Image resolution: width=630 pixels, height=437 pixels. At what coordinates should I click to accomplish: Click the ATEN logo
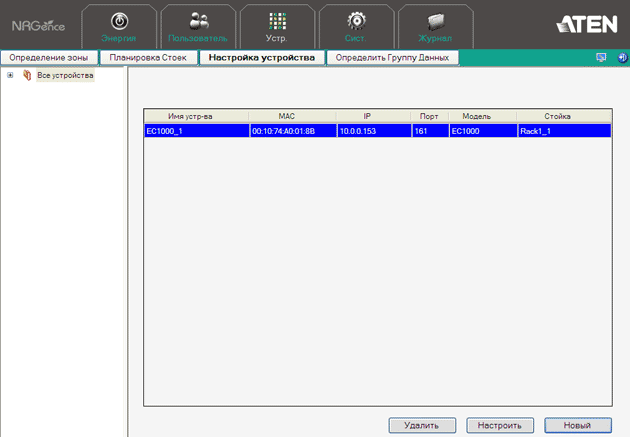[587, 25]
